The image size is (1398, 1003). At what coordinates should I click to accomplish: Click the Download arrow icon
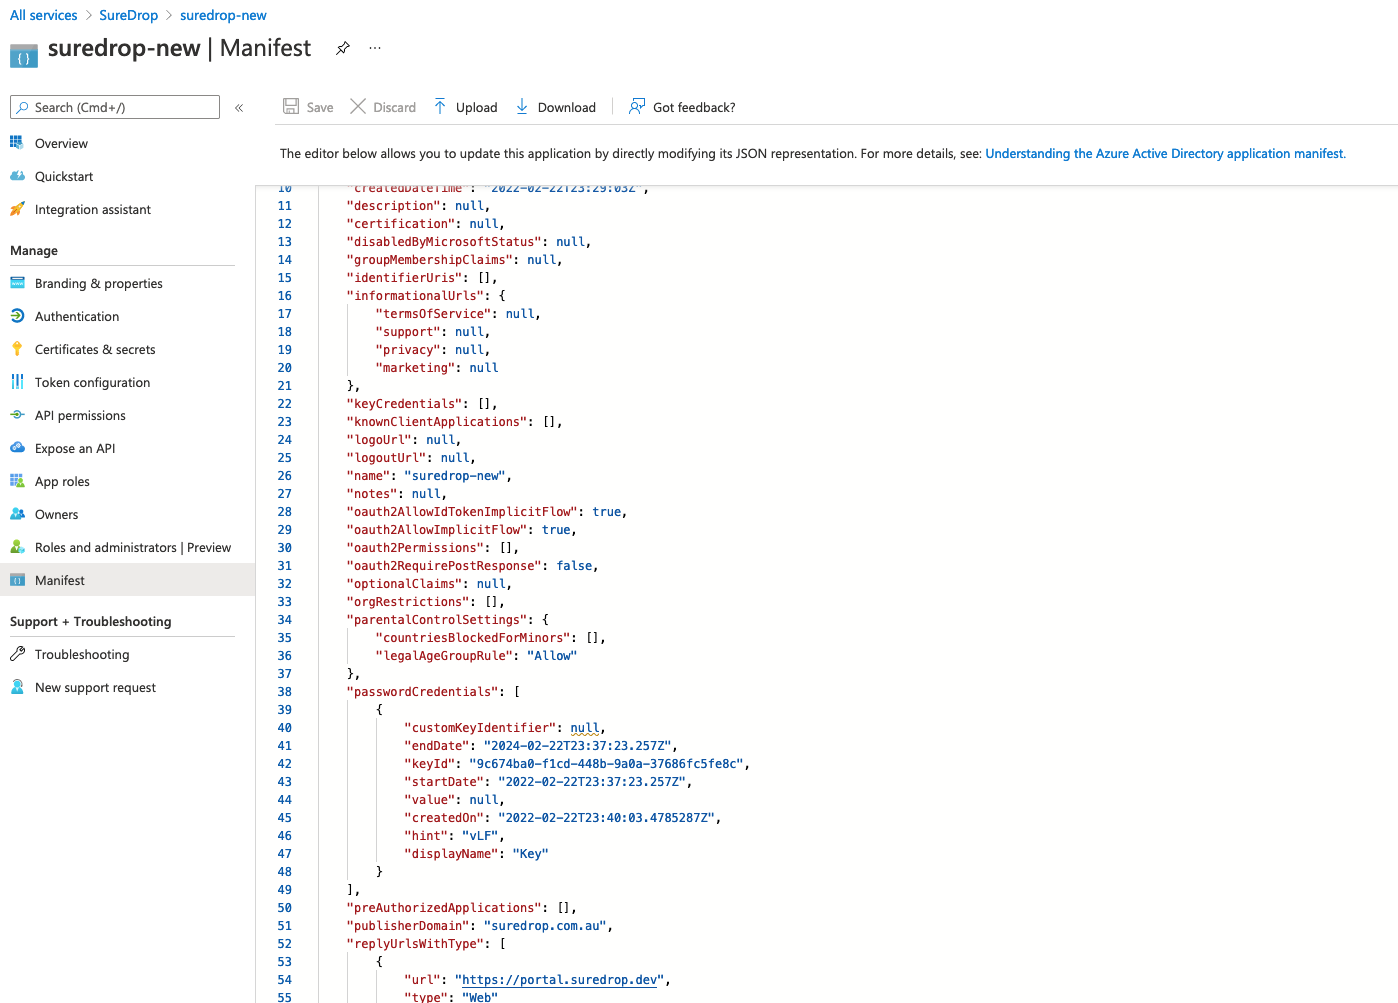(522, 106)
